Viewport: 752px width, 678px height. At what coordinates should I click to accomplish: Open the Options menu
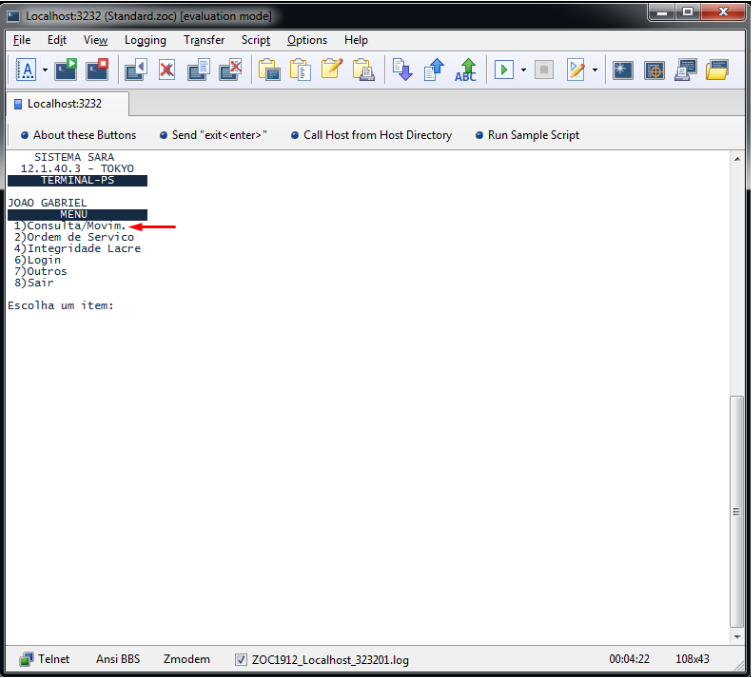(x=307, y=40)
